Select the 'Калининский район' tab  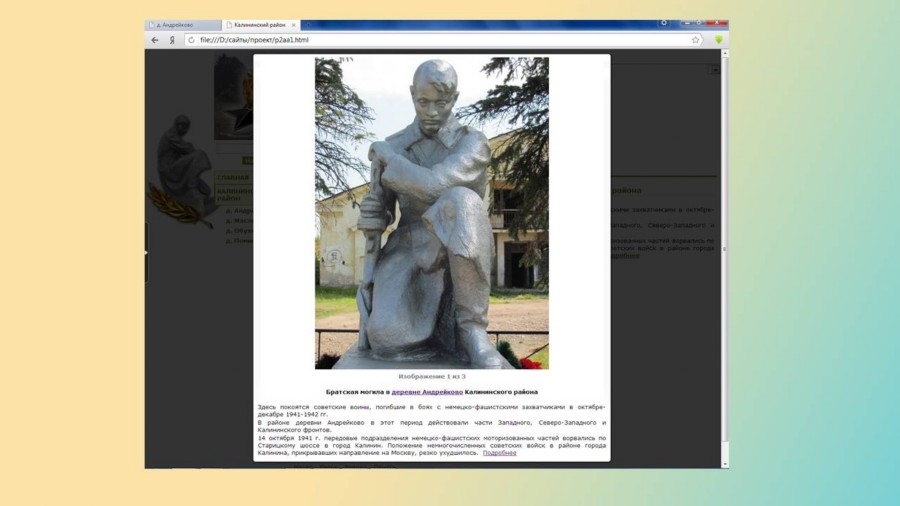click(x=258, y=25)
